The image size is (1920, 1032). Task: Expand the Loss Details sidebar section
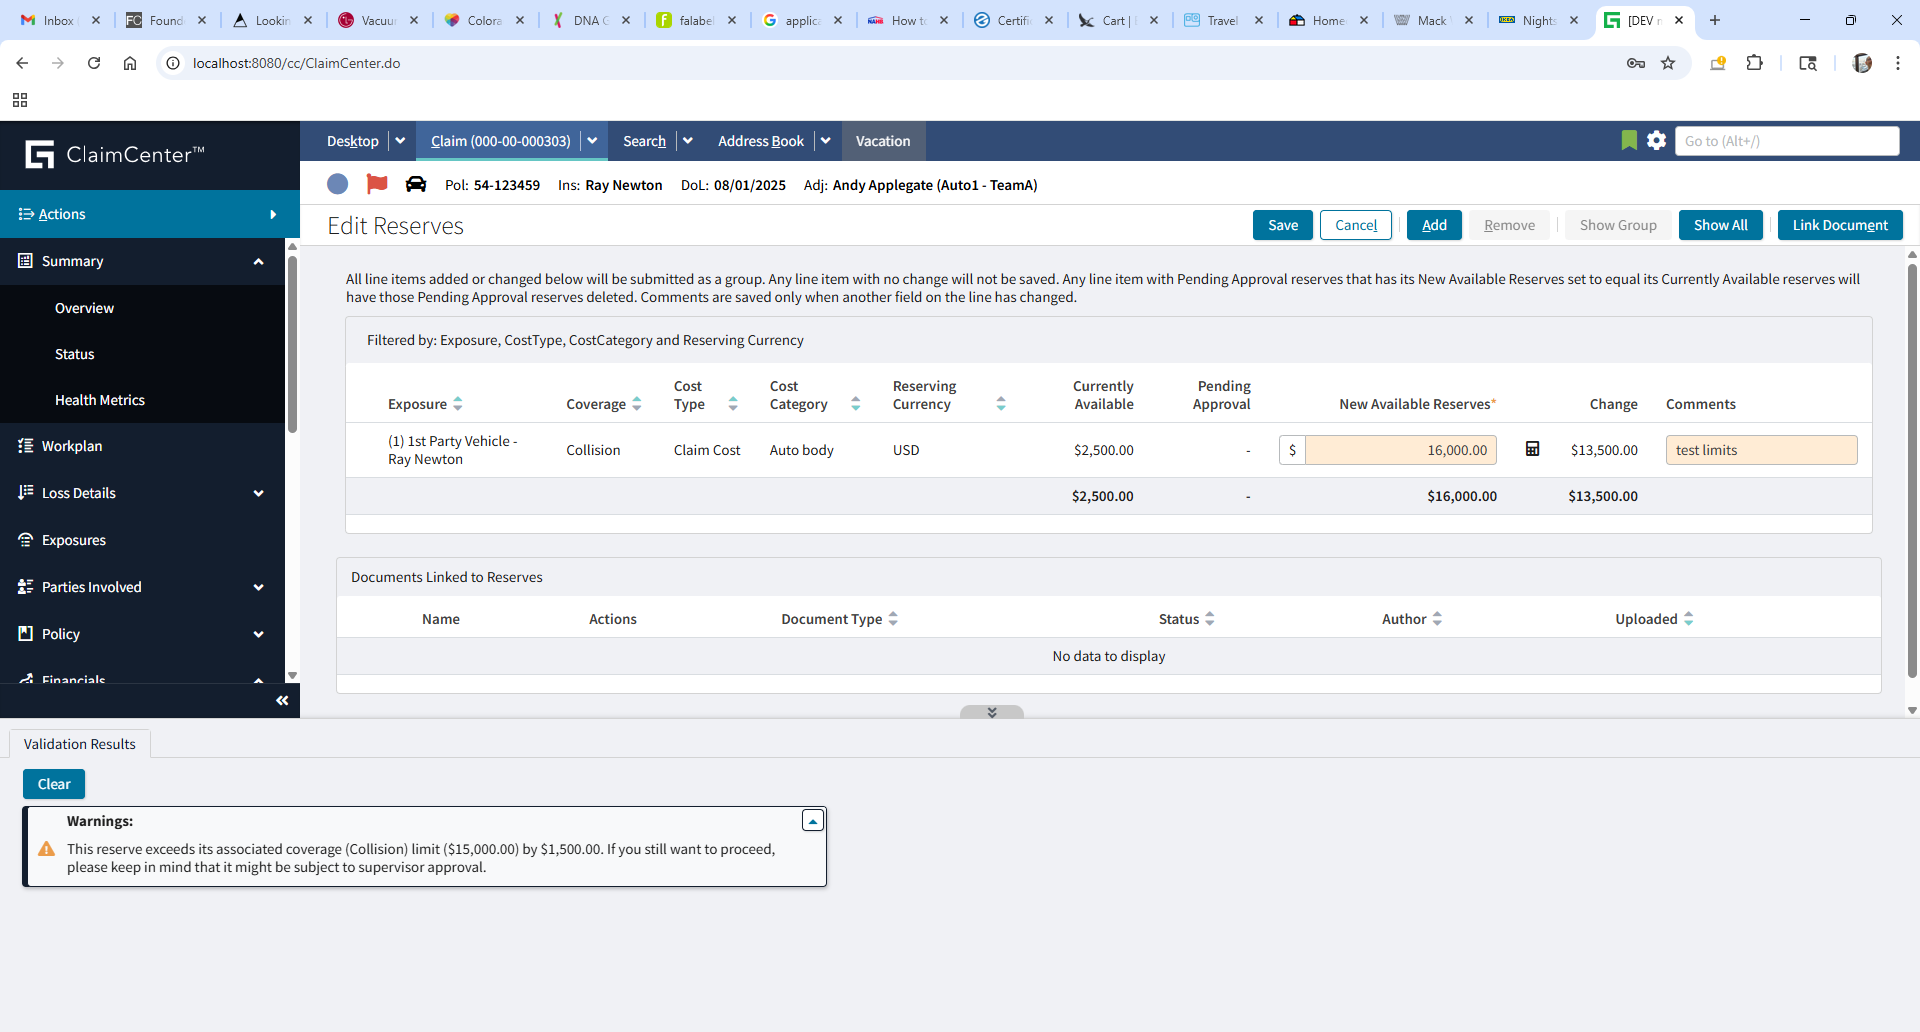(x=258, y=493)
